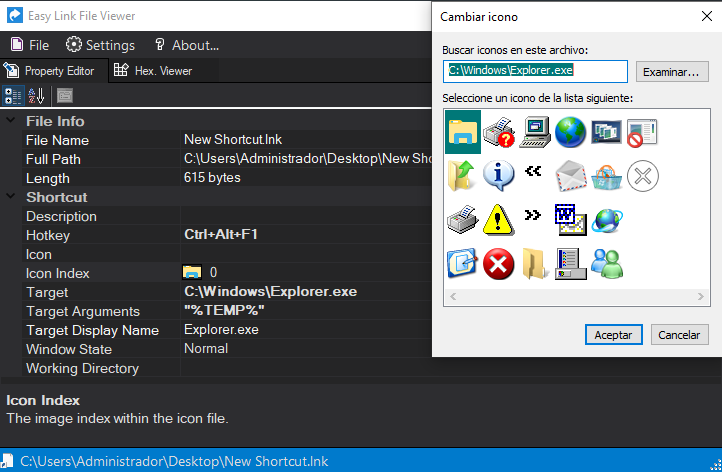
Task: Select the Icon property row
Action: coord(227,254)
